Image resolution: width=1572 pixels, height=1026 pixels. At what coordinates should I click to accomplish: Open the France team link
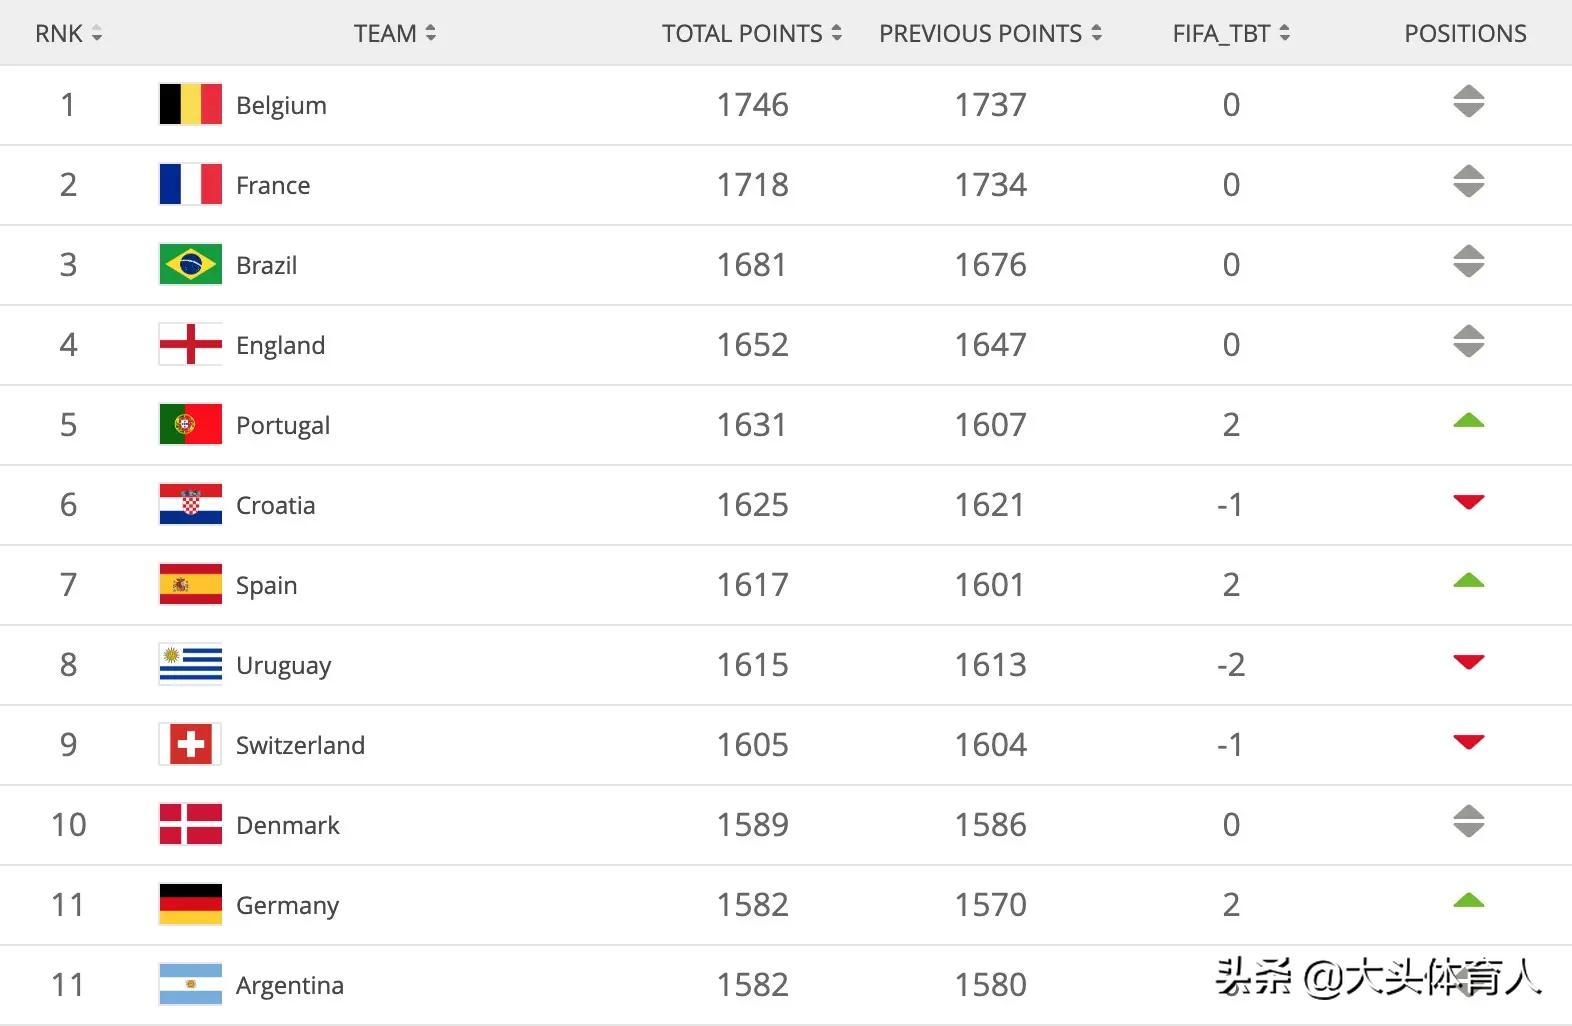coord(273,185)
